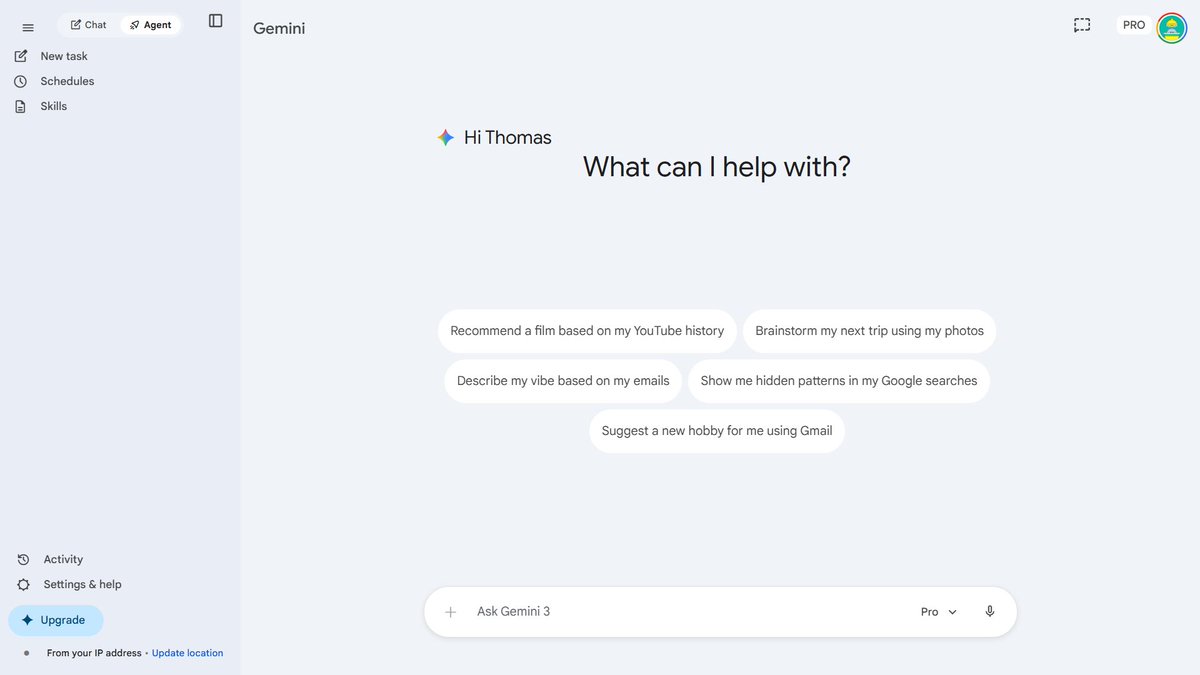Image resolution: width=1200 pixels, height=675 pixels.
Task: Select 'Suggest a new hobby for me using Gmail'
Action: point(717,431)
